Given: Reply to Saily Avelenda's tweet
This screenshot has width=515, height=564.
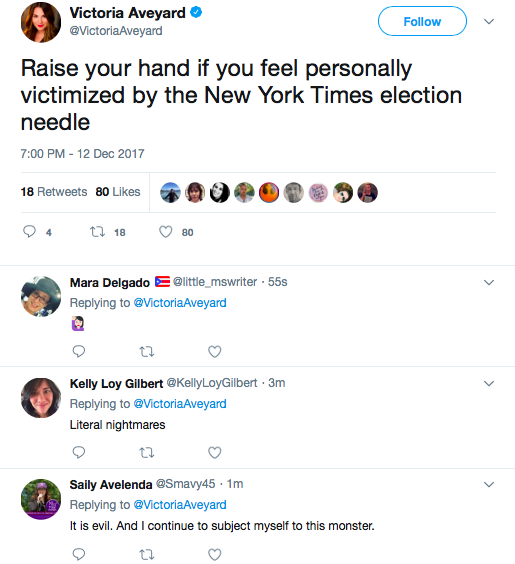Looking at the screenshot, I should [78, 554].
